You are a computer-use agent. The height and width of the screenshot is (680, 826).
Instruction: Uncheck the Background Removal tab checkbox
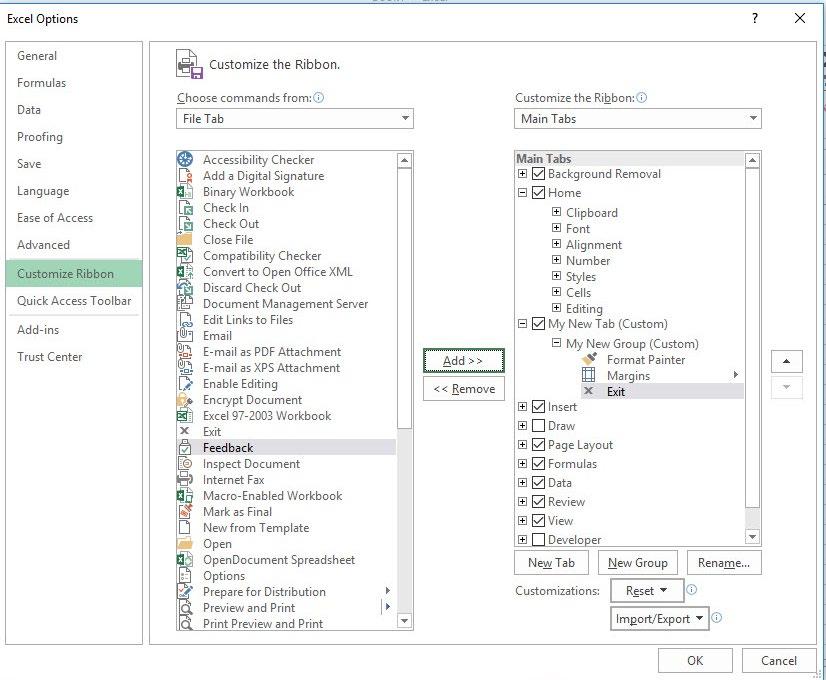point(538,173)
